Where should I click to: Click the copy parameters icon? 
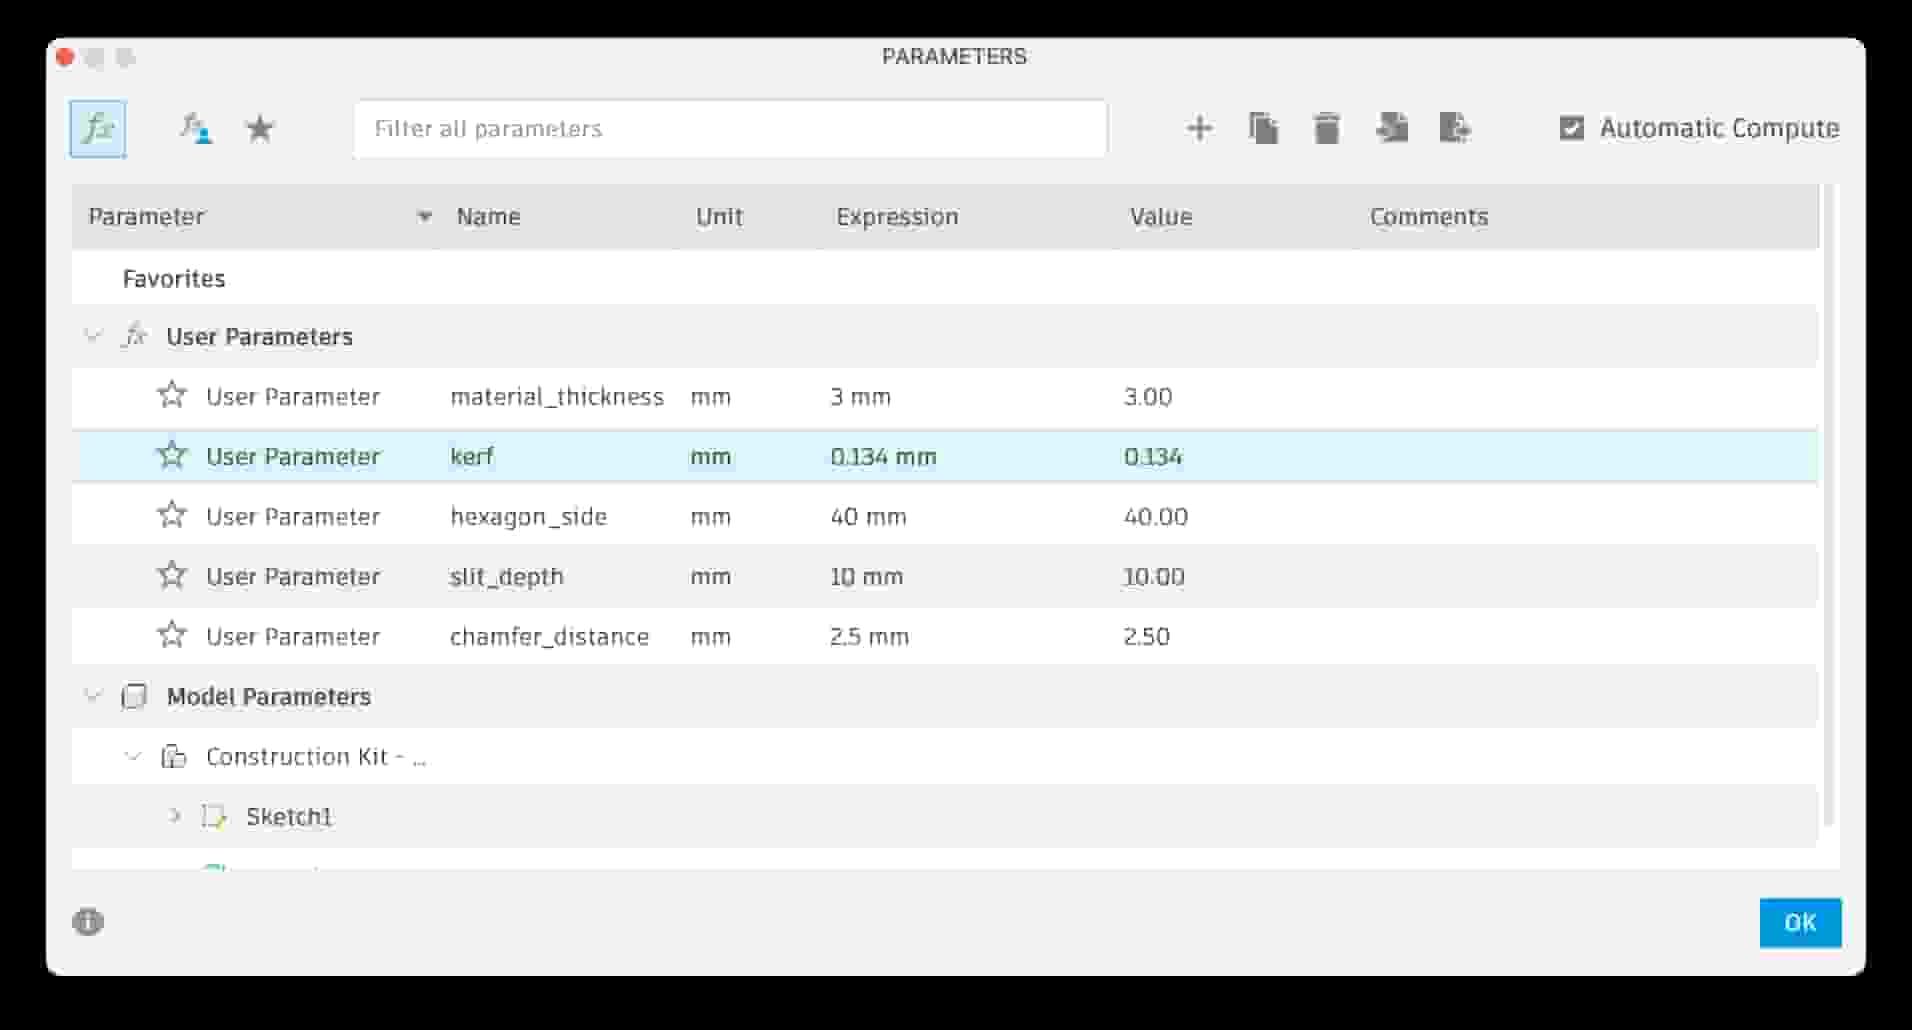pos(1263,128)
